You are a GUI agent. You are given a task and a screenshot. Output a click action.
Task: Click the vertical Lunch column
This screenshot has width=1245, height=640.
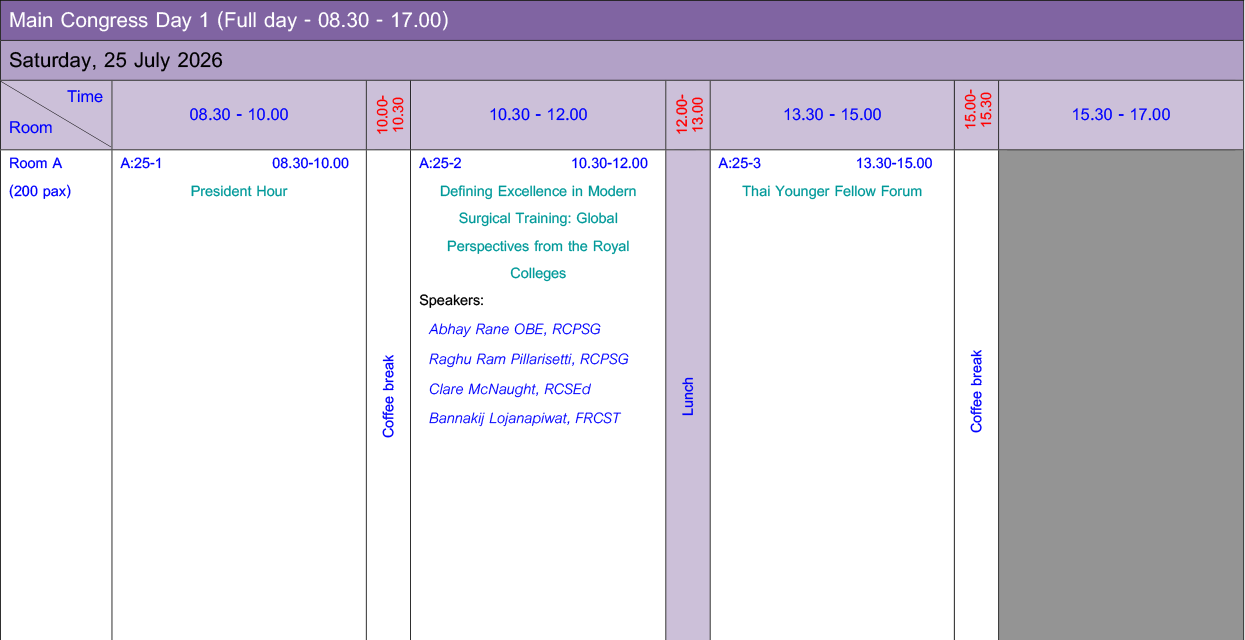click(688, 397)
